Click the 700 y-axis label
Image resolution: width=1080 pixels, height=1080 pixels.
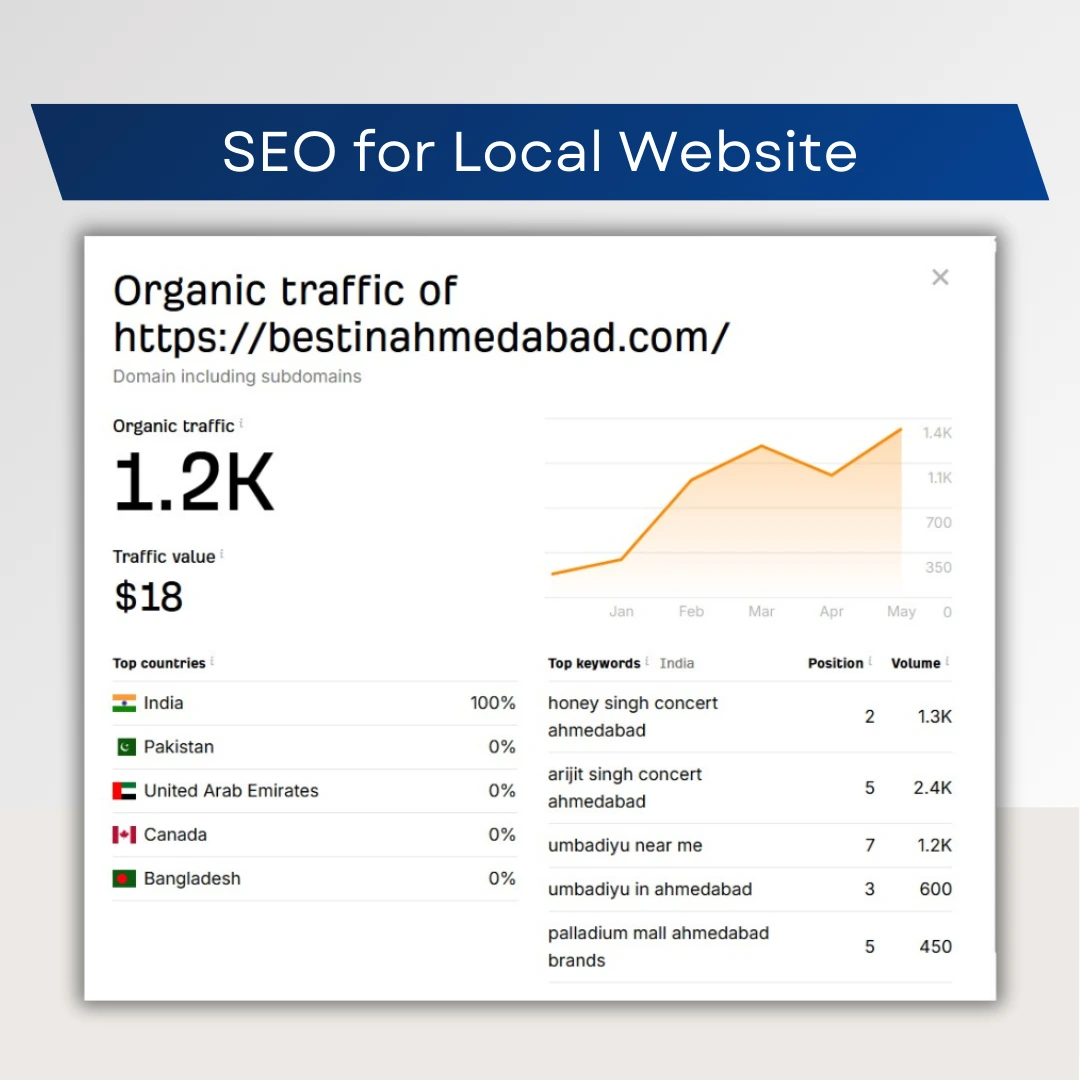938,523
